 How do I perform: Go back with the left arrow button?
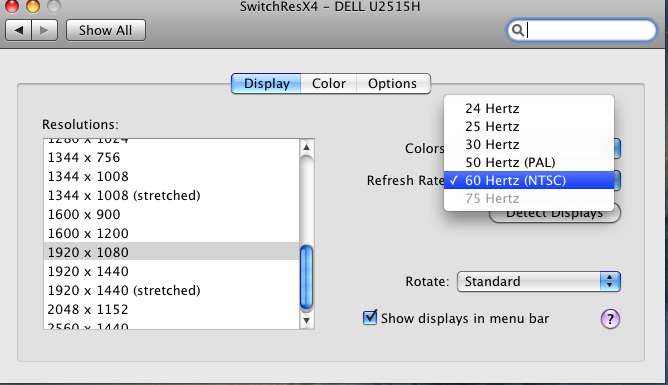pos(18,31)
